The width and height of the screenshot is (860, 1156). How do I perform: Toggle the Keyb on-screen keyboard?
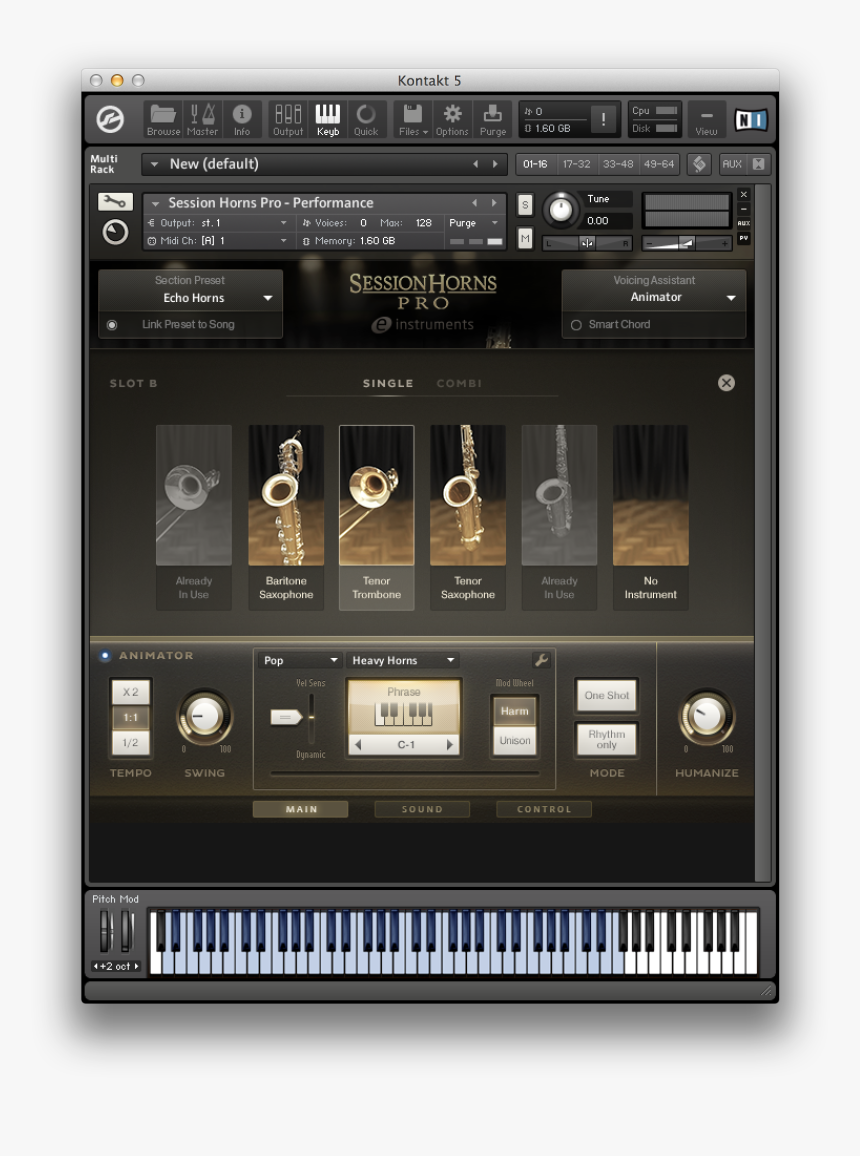point(328,119)
